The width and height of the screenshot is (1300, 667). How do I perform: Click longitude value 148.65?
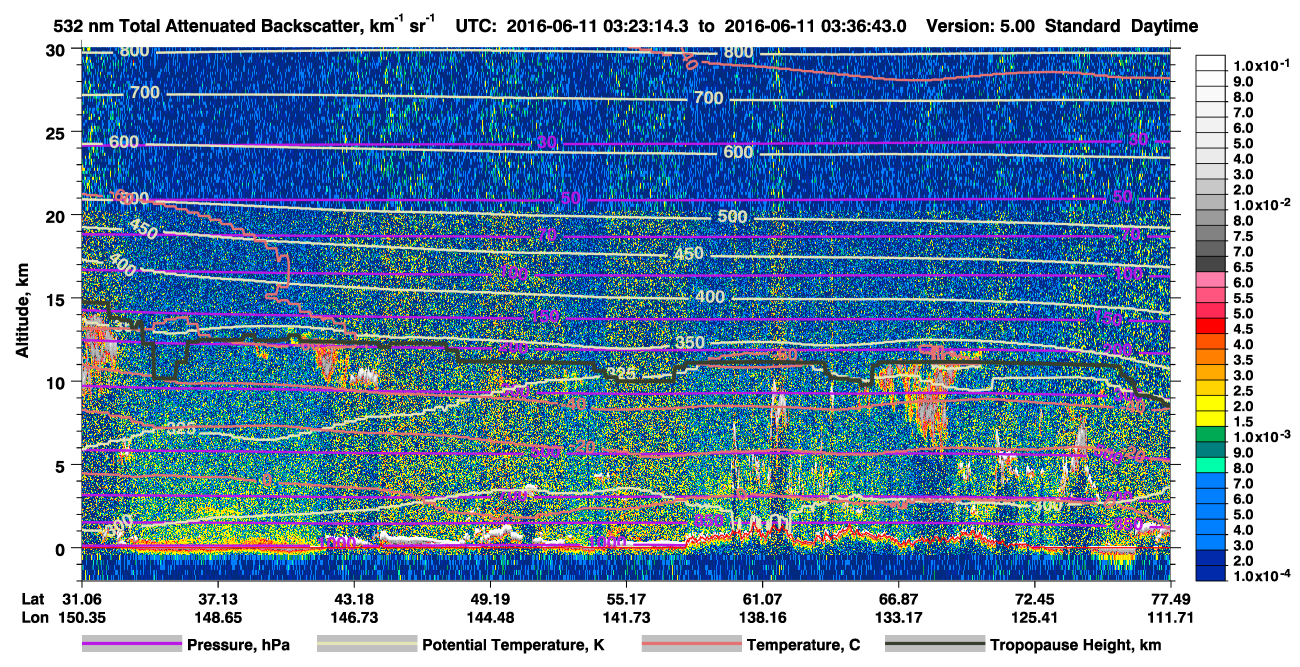(x=216, y=617)
